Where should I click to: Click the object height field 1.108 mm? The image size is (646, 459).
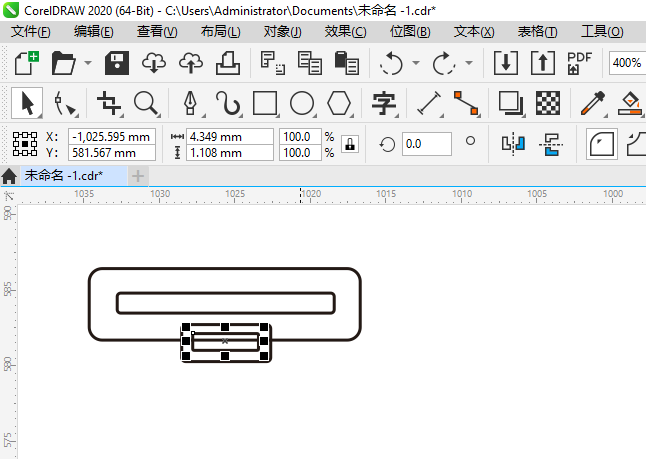229,153
